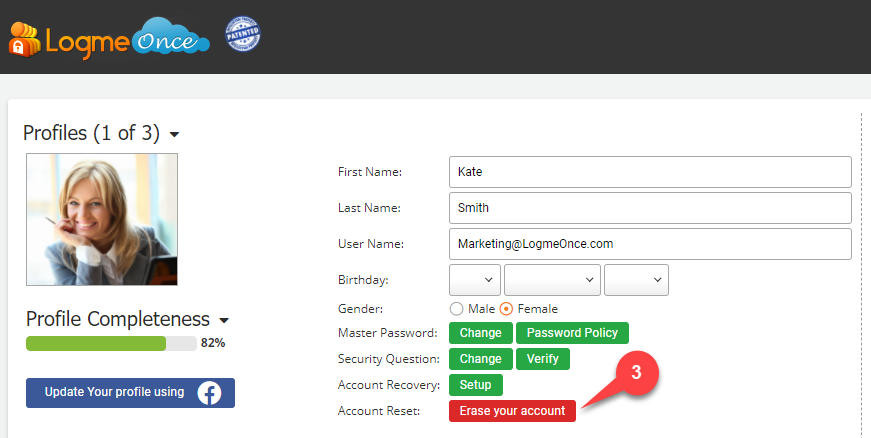Click the Security Question: label
Viewport: 871px width, 438px height.
pyautogui.click(x=389, y=359)
